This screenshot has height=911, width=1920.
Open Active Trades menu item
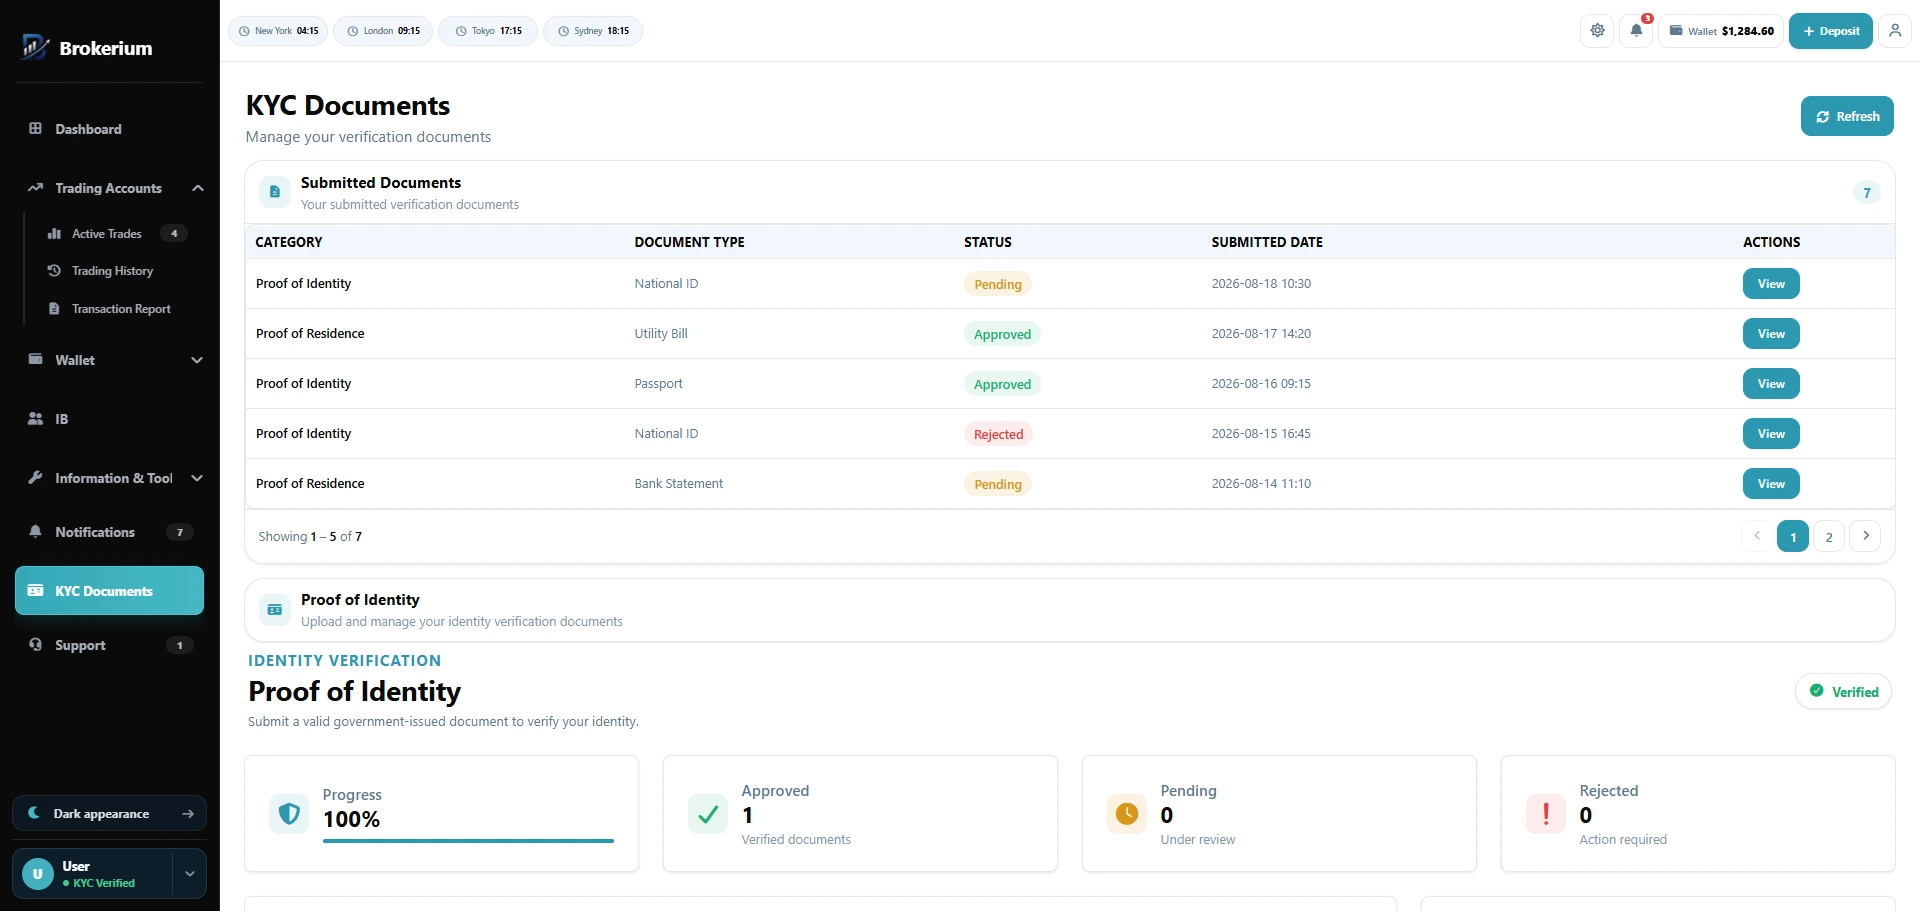pos(118,234)
